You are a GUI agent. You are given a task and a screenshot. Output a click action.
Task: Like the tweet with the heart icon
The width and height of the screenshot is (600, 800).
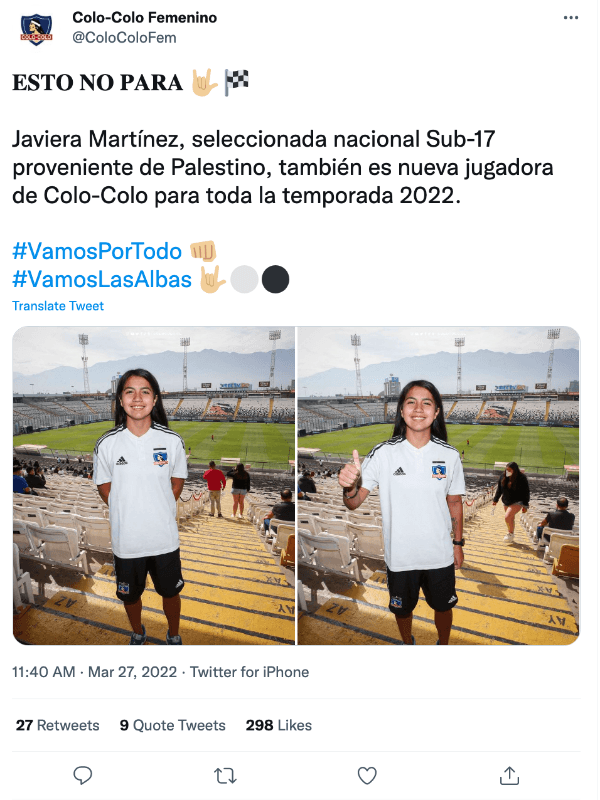[367, 776]
